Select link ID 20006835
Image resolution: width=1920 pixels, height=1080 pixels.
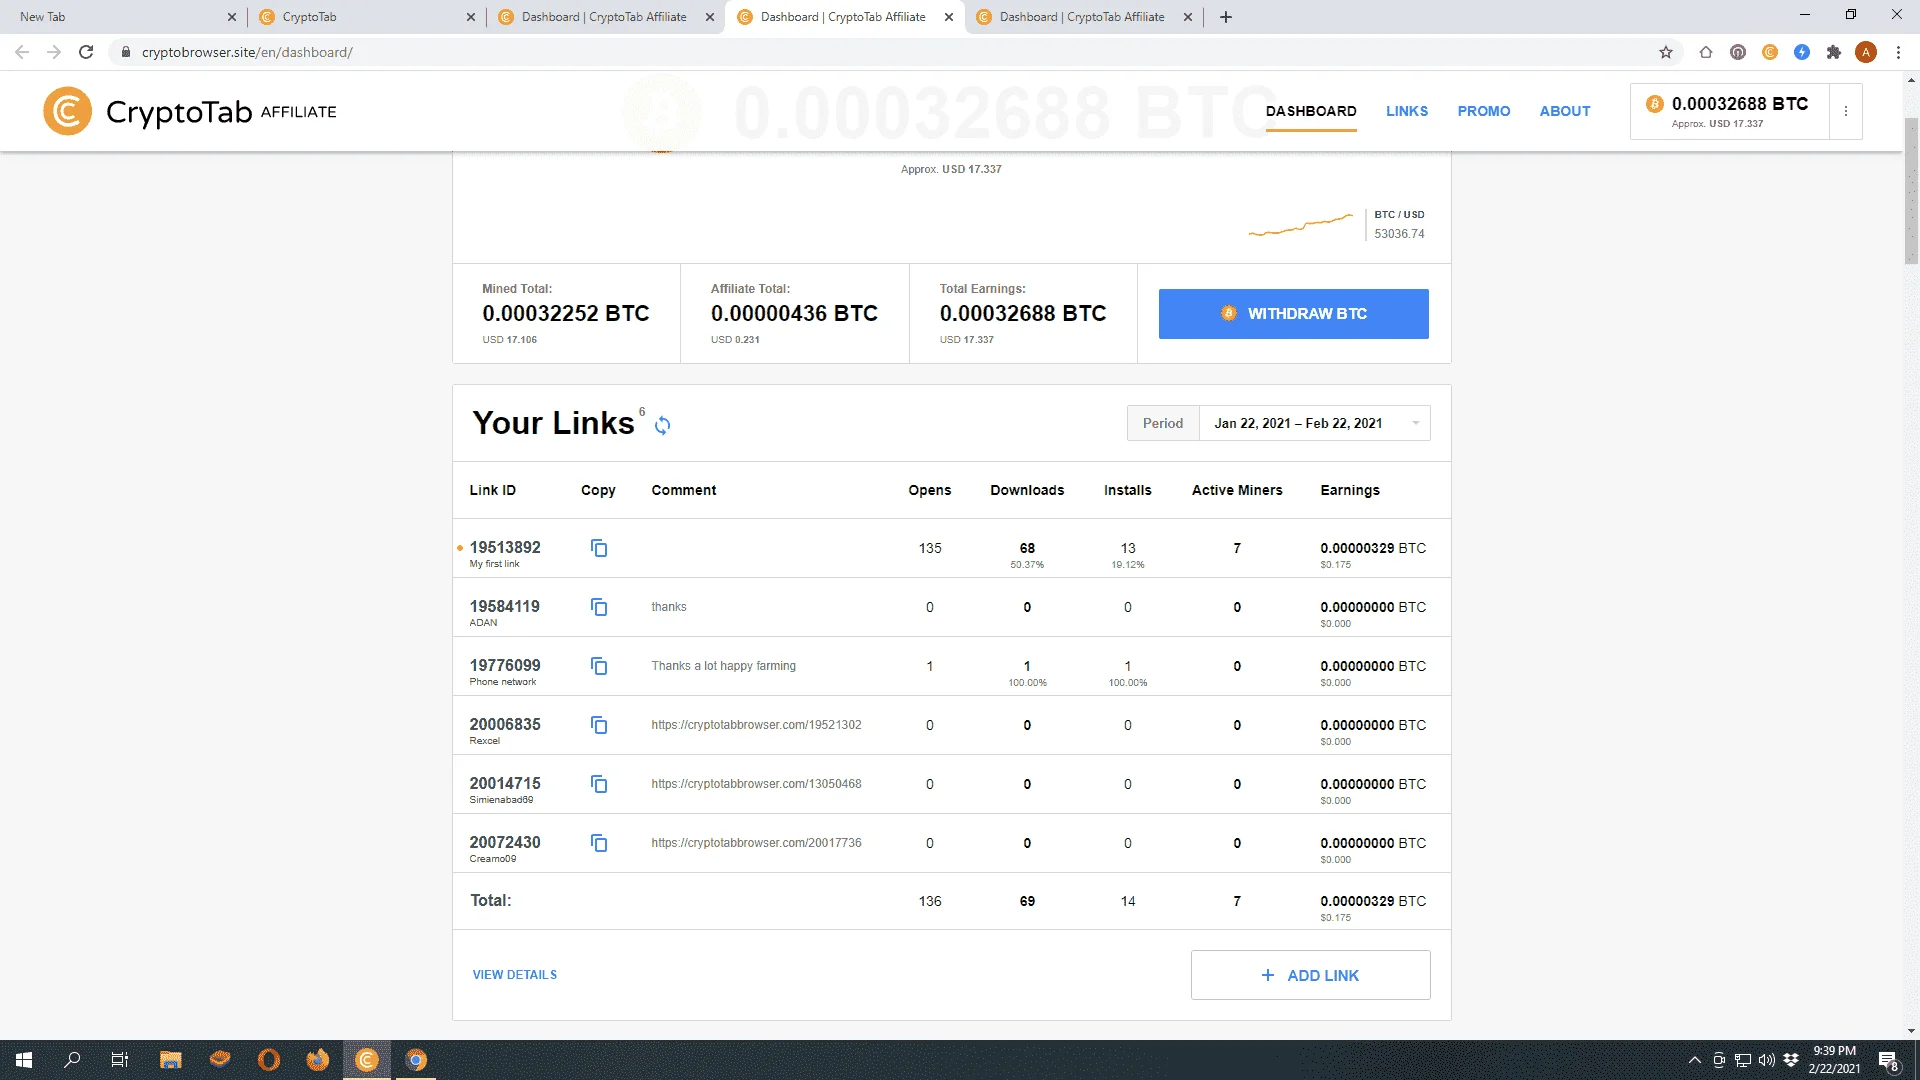[505, 724]
